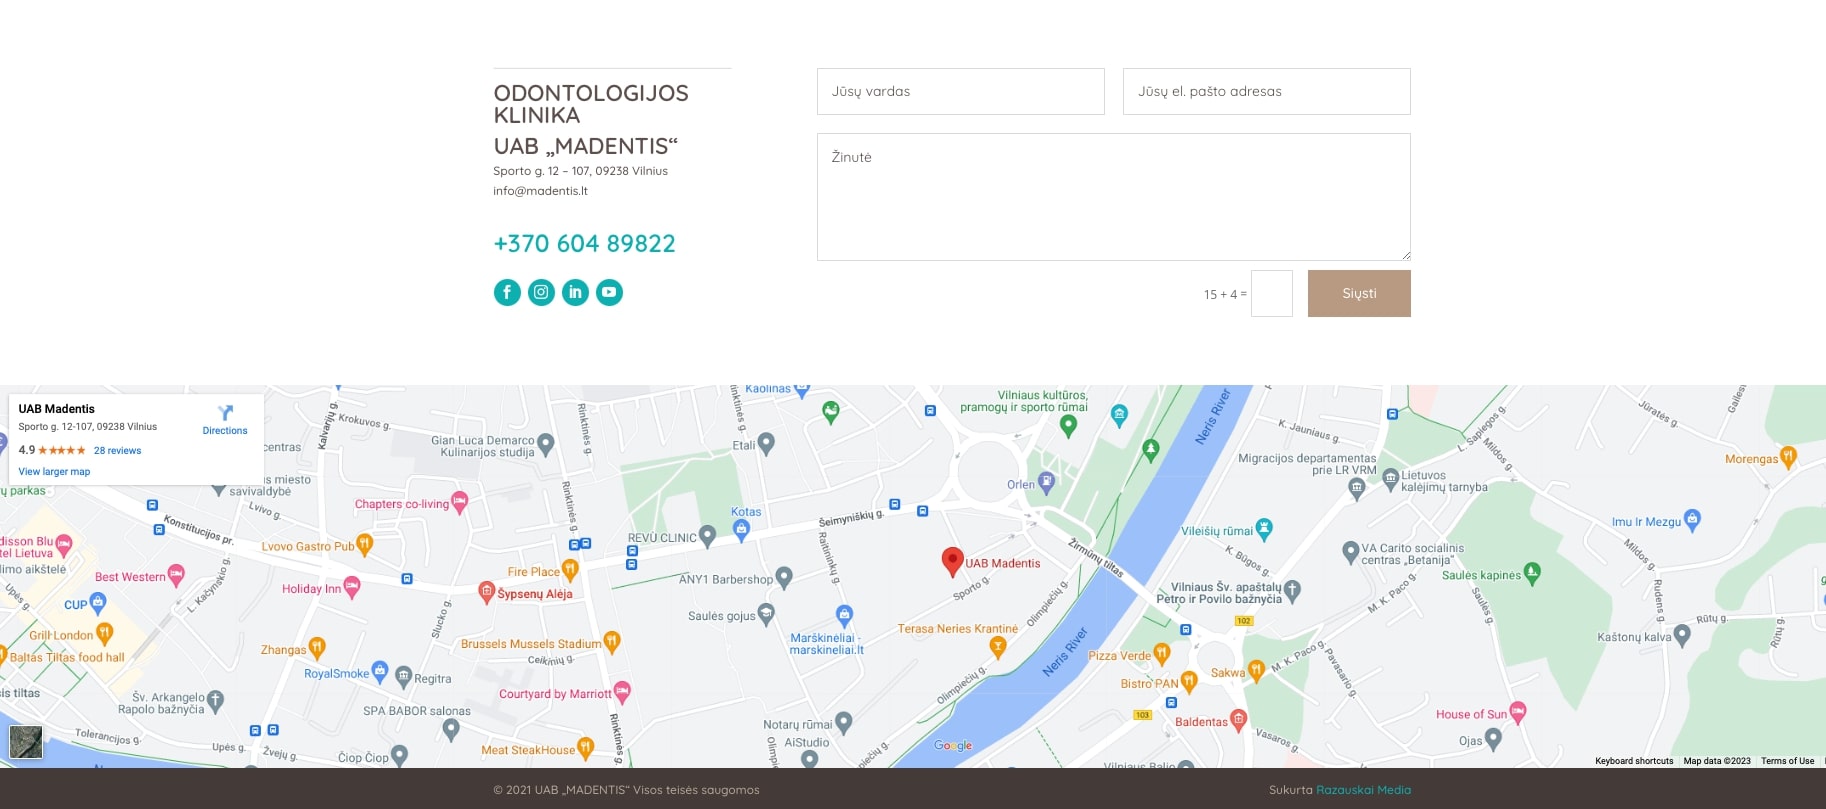Click the Zhangas restaurant marker
This screenshot has width=1826, height=809.
(x=316, y=648)
